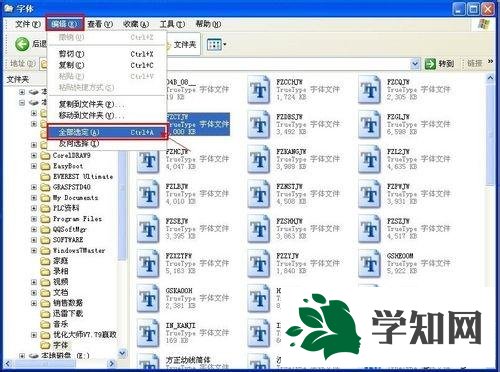Open the 工具(T) menu
This screenshot has width=500, height=372.
coord(172,24)
